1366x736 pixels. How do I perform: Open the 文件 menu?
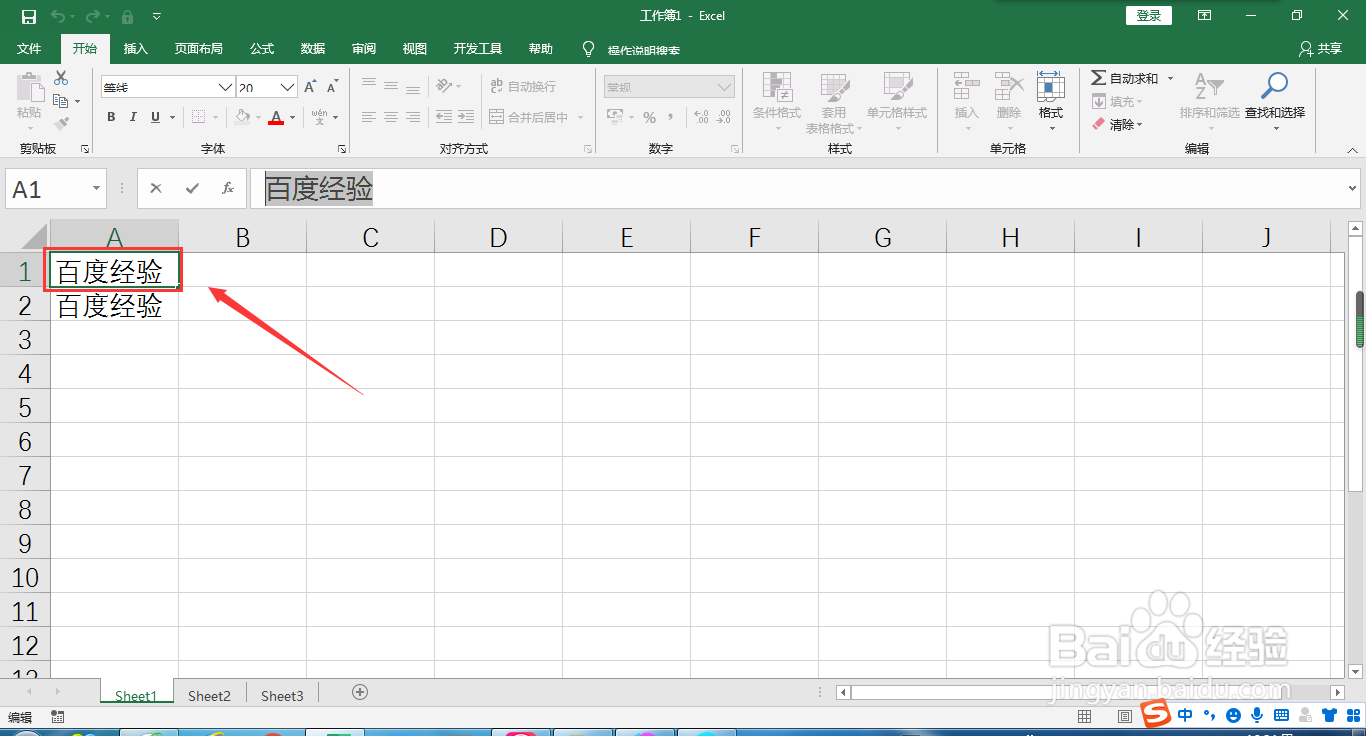pos(29,49)
